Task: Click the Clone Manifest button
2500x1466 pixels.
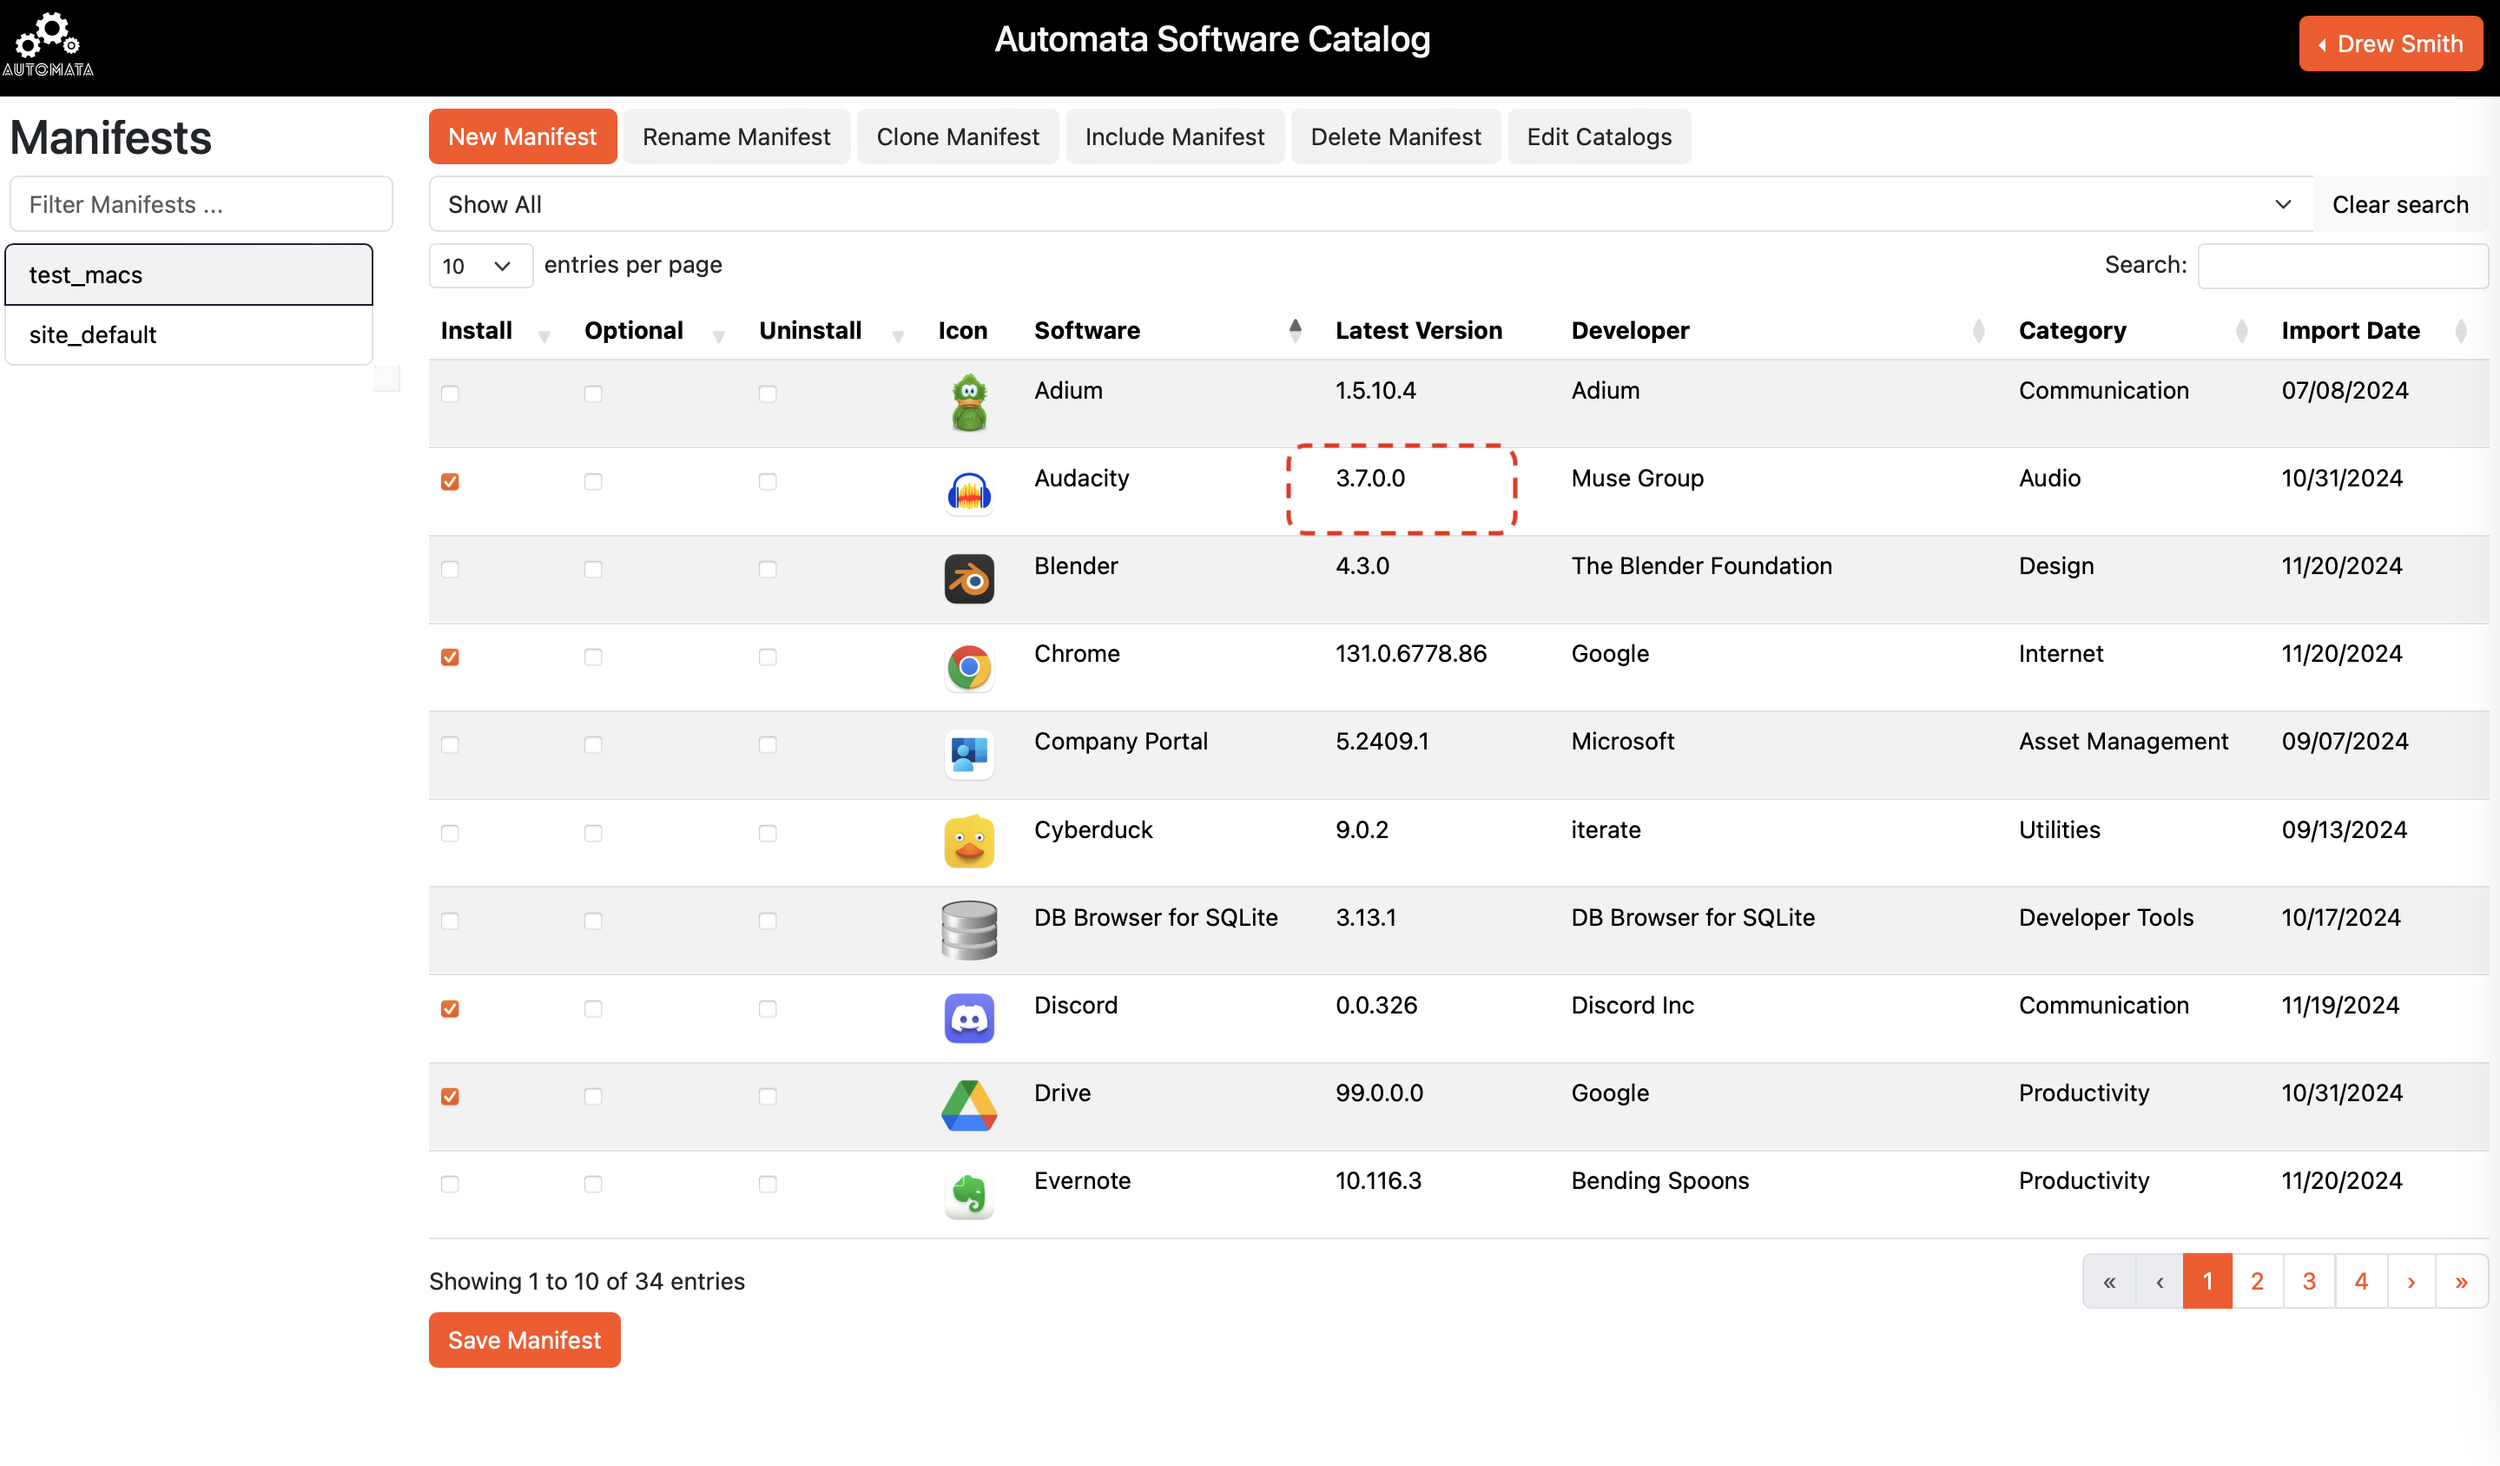Action: (957, 137)
